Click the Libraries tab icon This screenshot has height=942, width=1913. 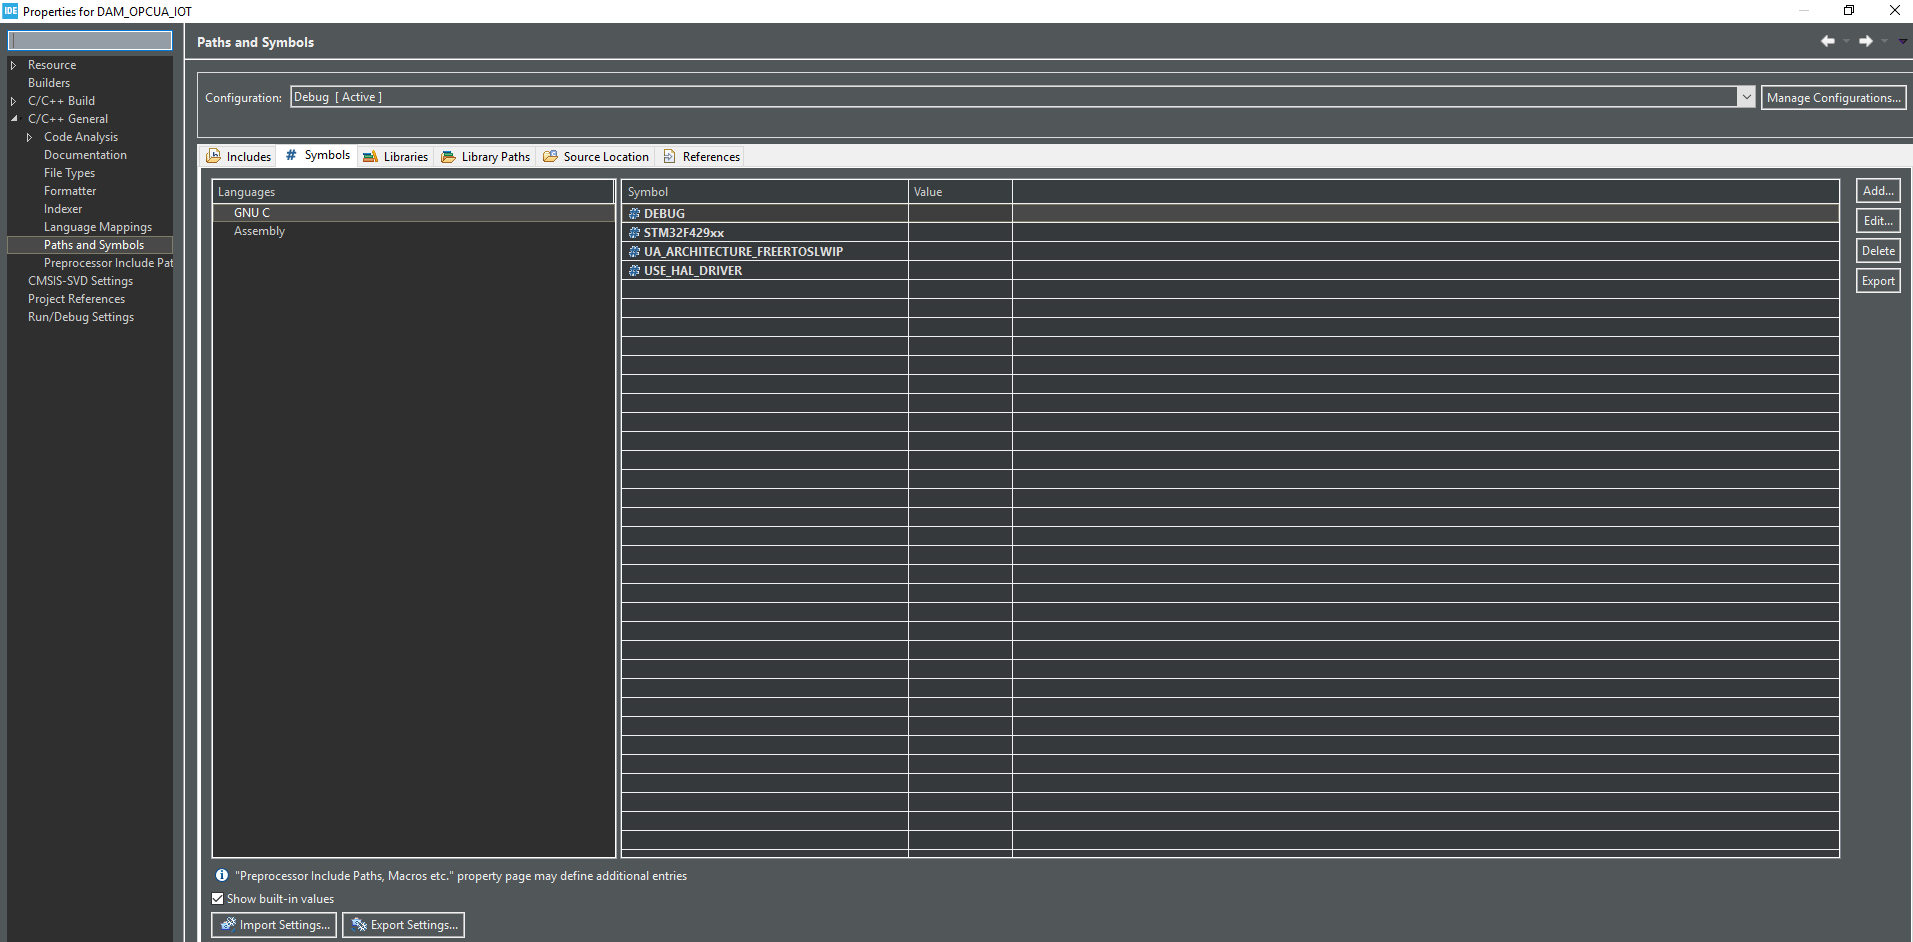click(x=369, y=156)
